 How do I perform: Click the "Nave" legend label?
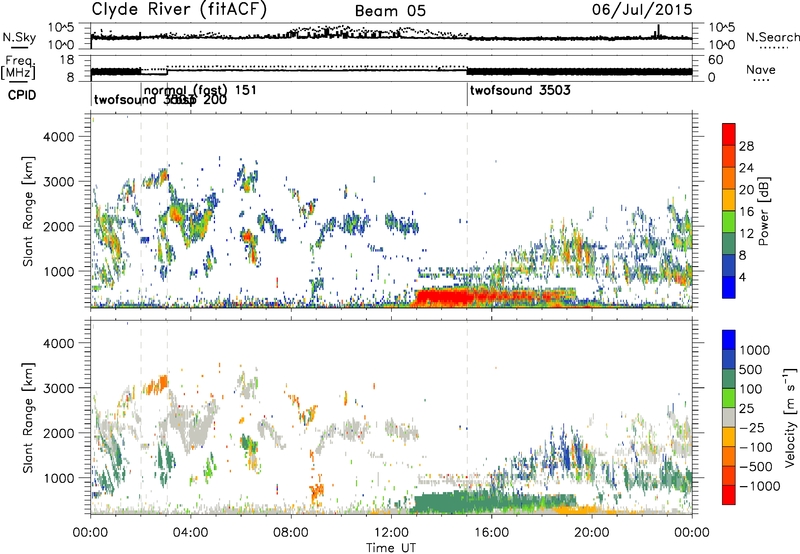(761, 69)
